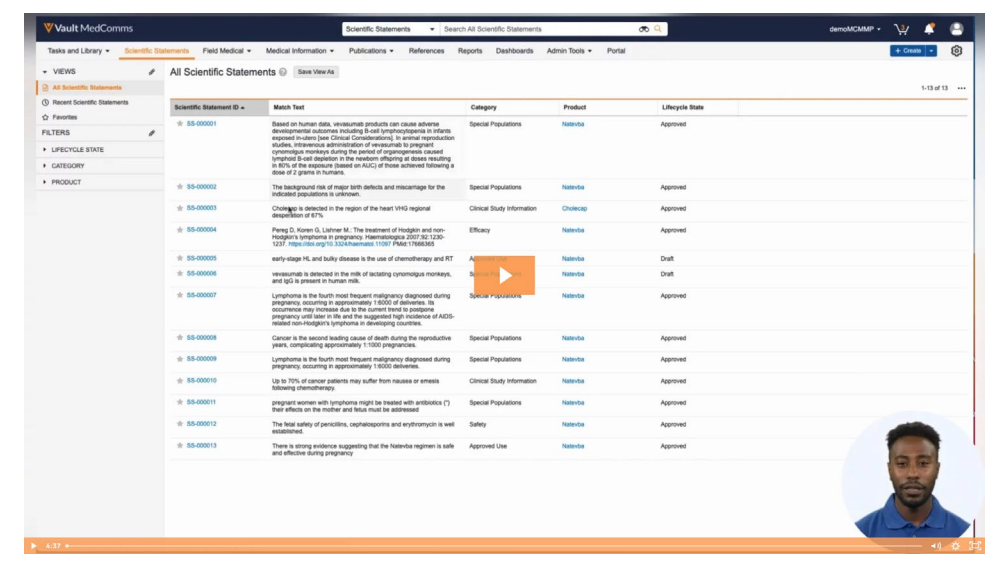Favorite statement SS-000010 with its star
This screenshot has width=1000, height=572.
tap(180, 381)
